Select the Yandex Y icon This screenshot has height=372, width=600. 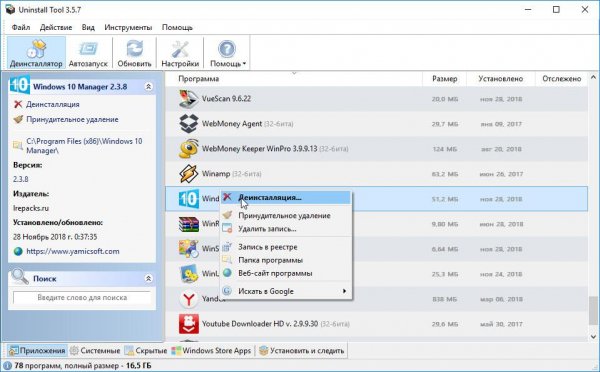click(189, 299)
